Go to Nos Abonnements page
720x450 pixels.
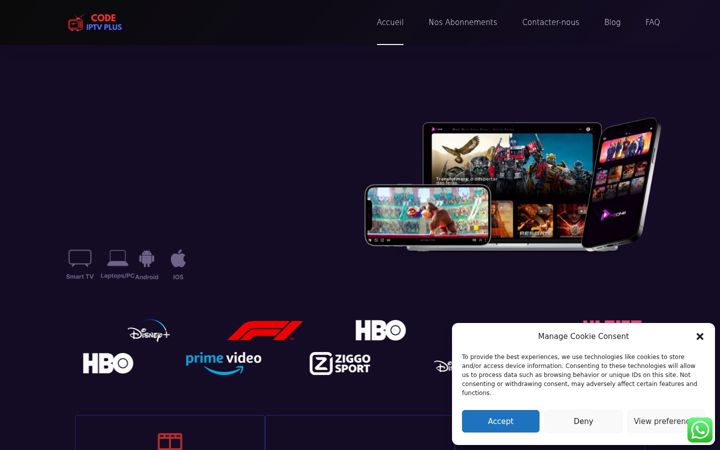(x=462, y=22)
